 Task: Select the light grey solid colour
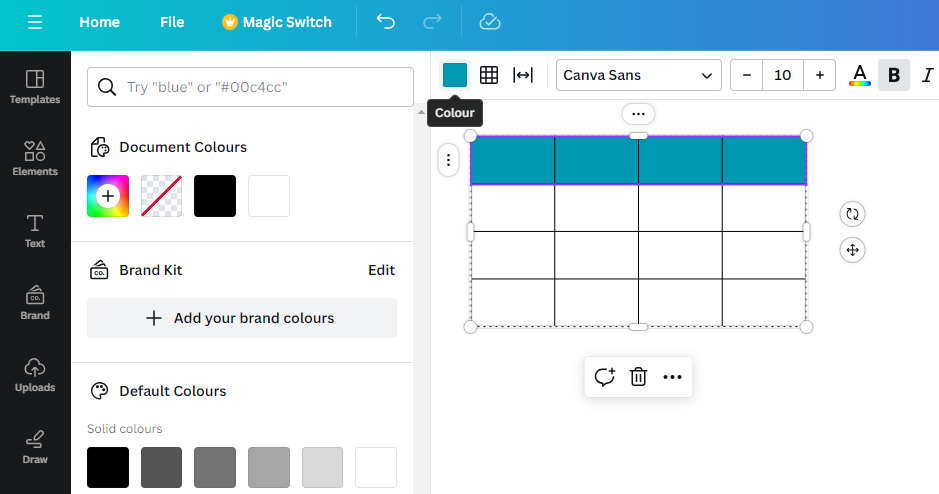click(269, 468)
